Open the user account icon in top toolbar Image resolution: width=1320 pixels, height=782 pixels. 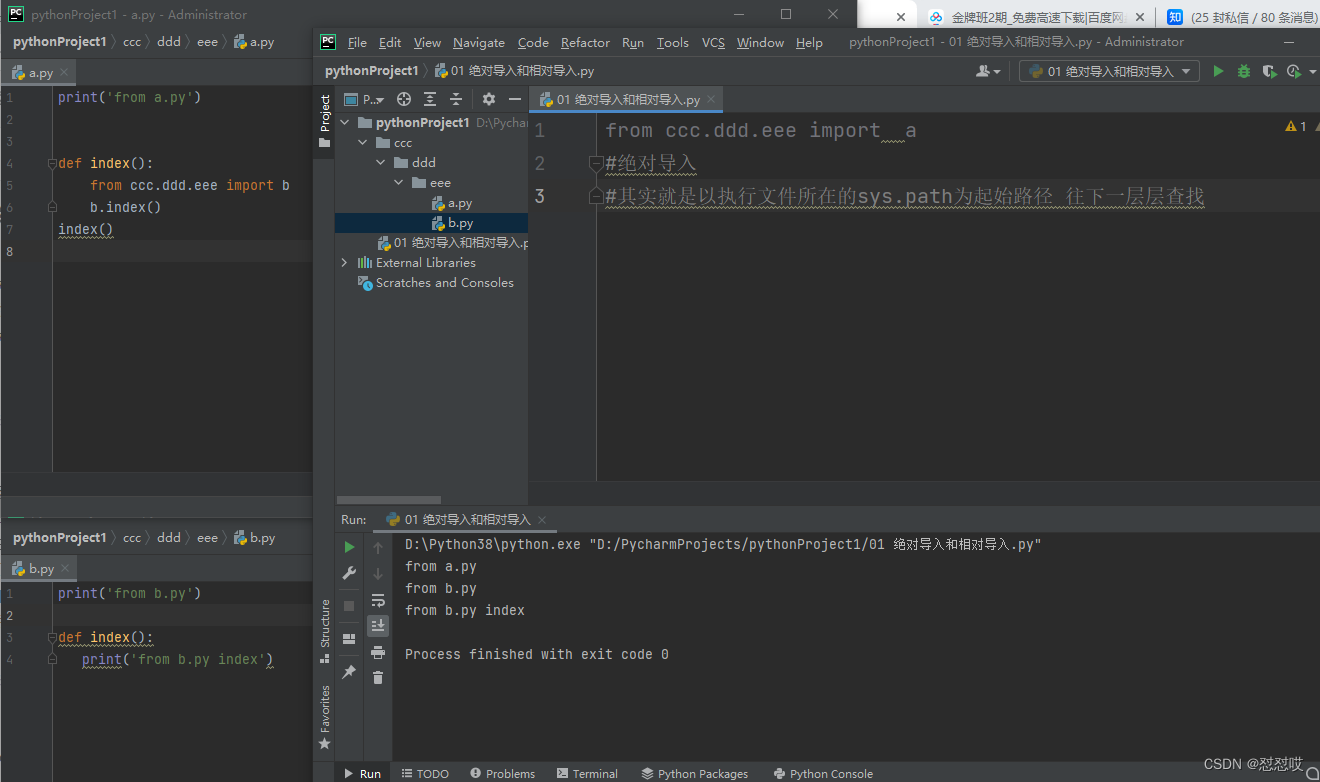click(988, 71)
